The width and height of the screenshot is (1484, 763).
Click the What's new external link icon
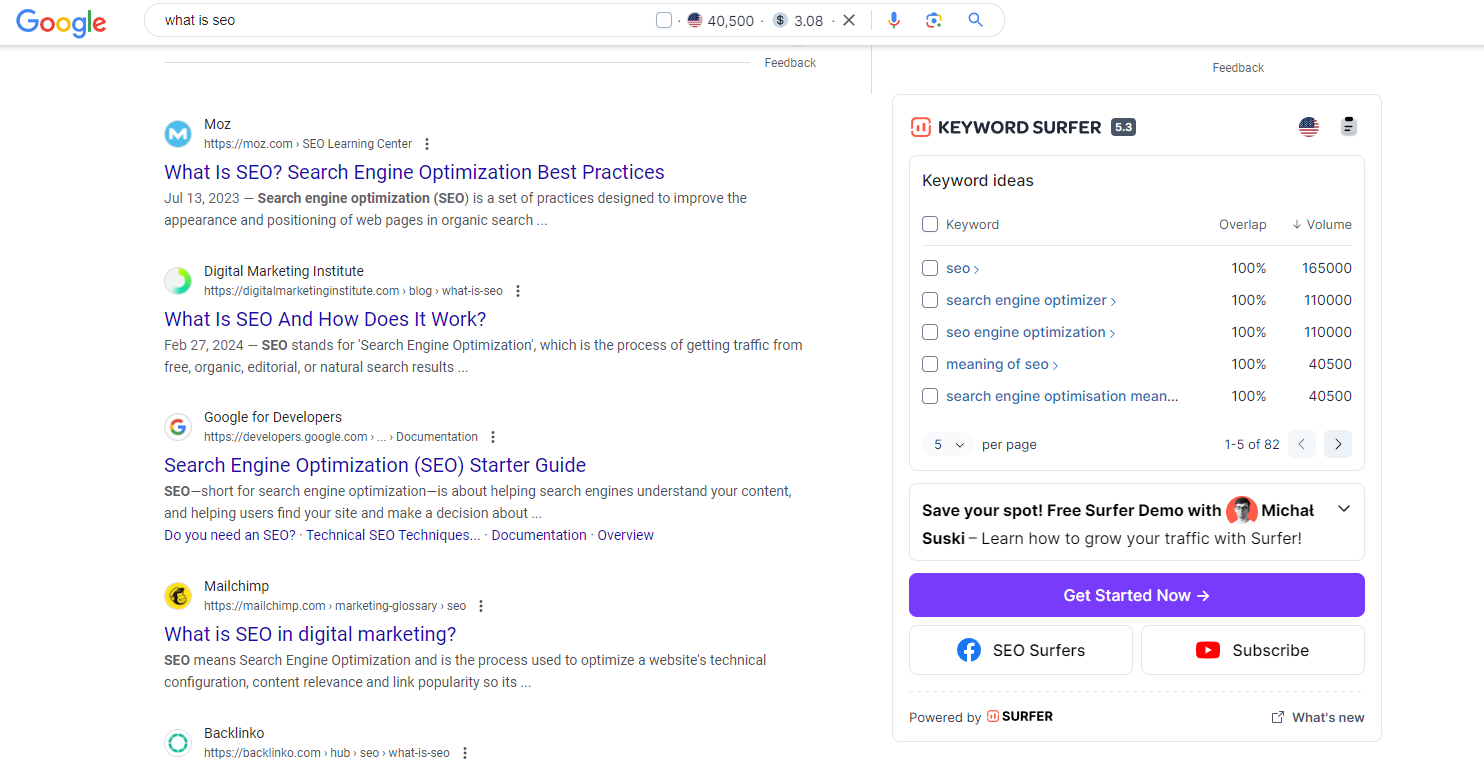pos(1277,717)
